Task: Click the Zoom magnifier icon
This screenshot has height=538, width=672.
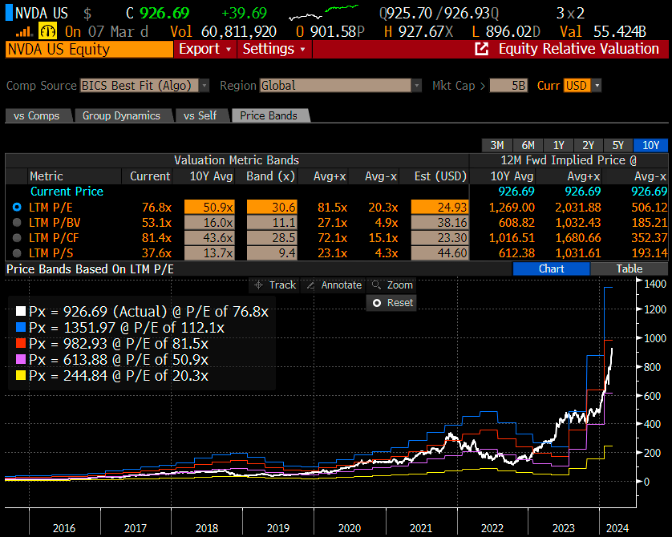Action: coord(376,285)
